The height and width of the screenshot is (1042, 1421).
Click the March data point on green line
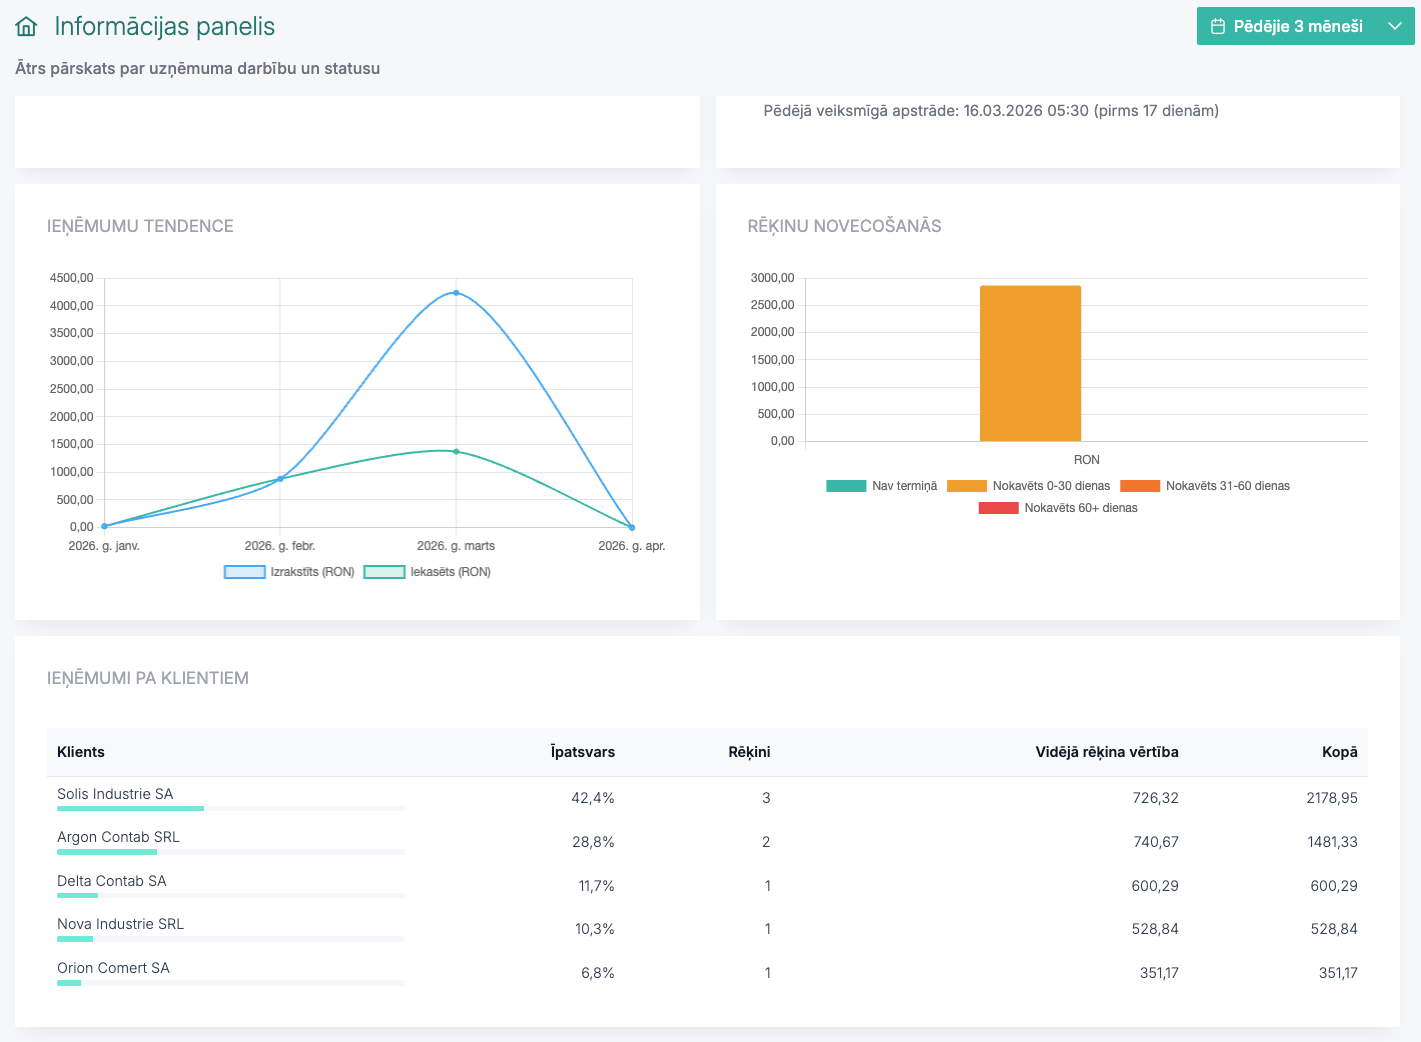pyautogui.click(x=456, y=451)
